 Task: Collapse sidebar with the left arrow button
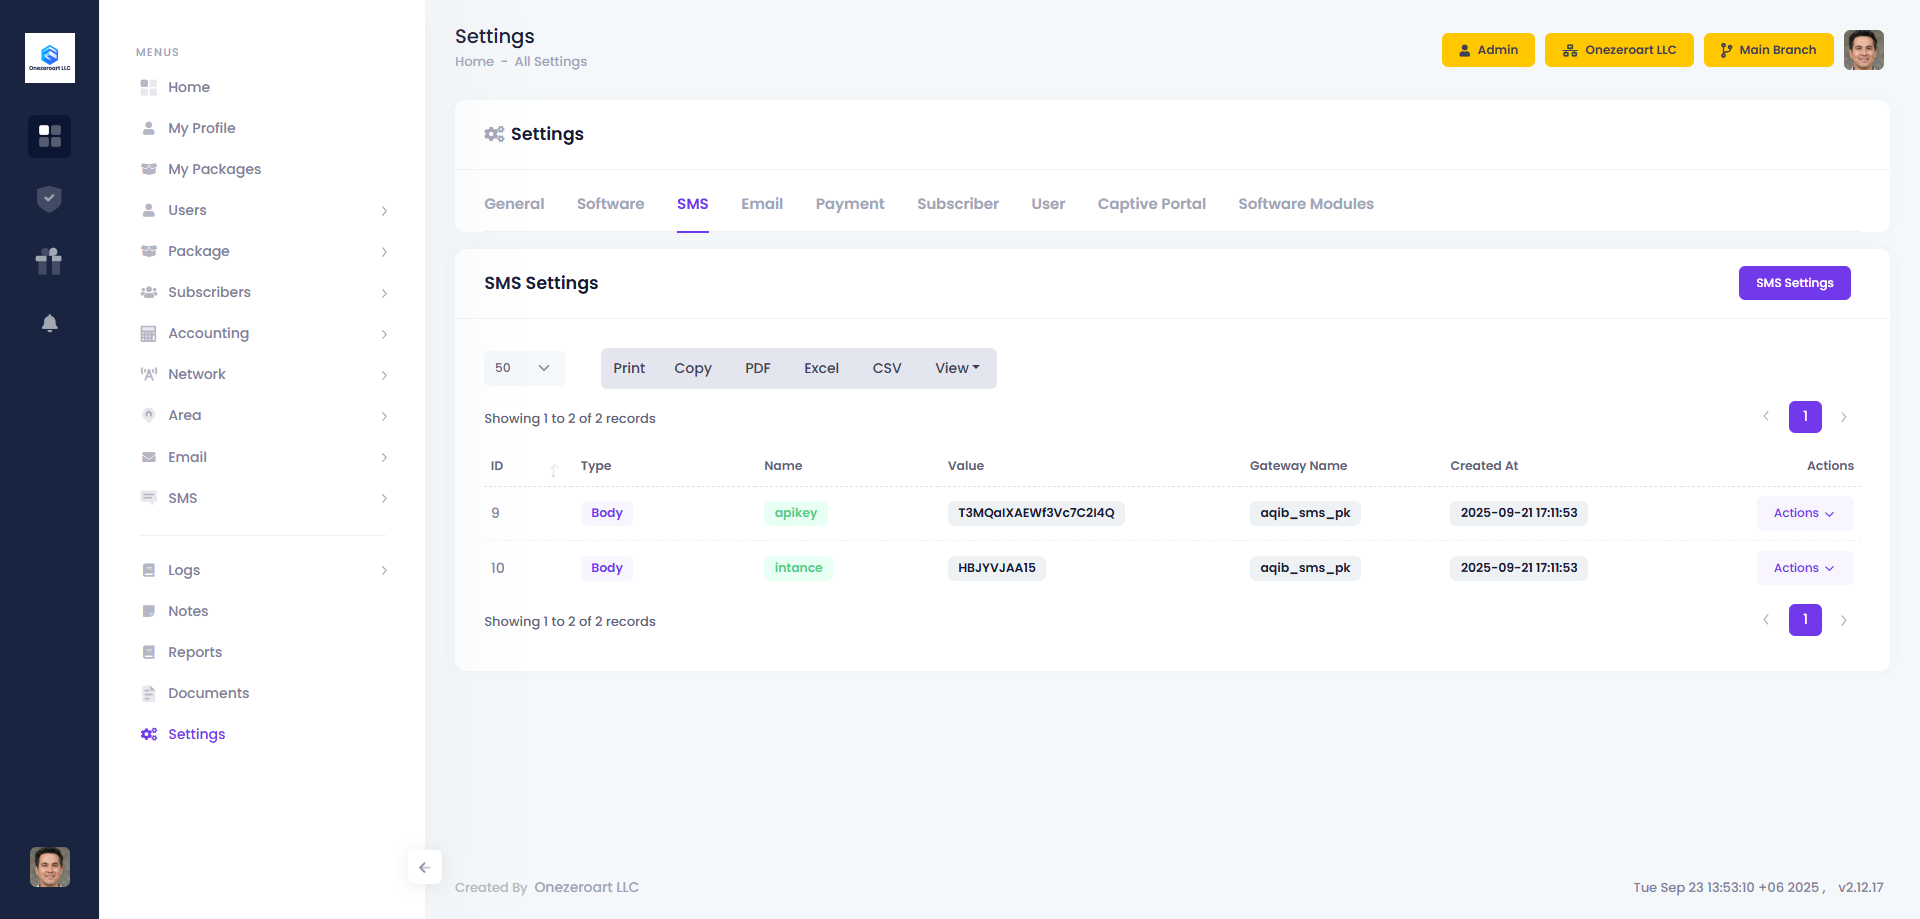coord(424,867)
